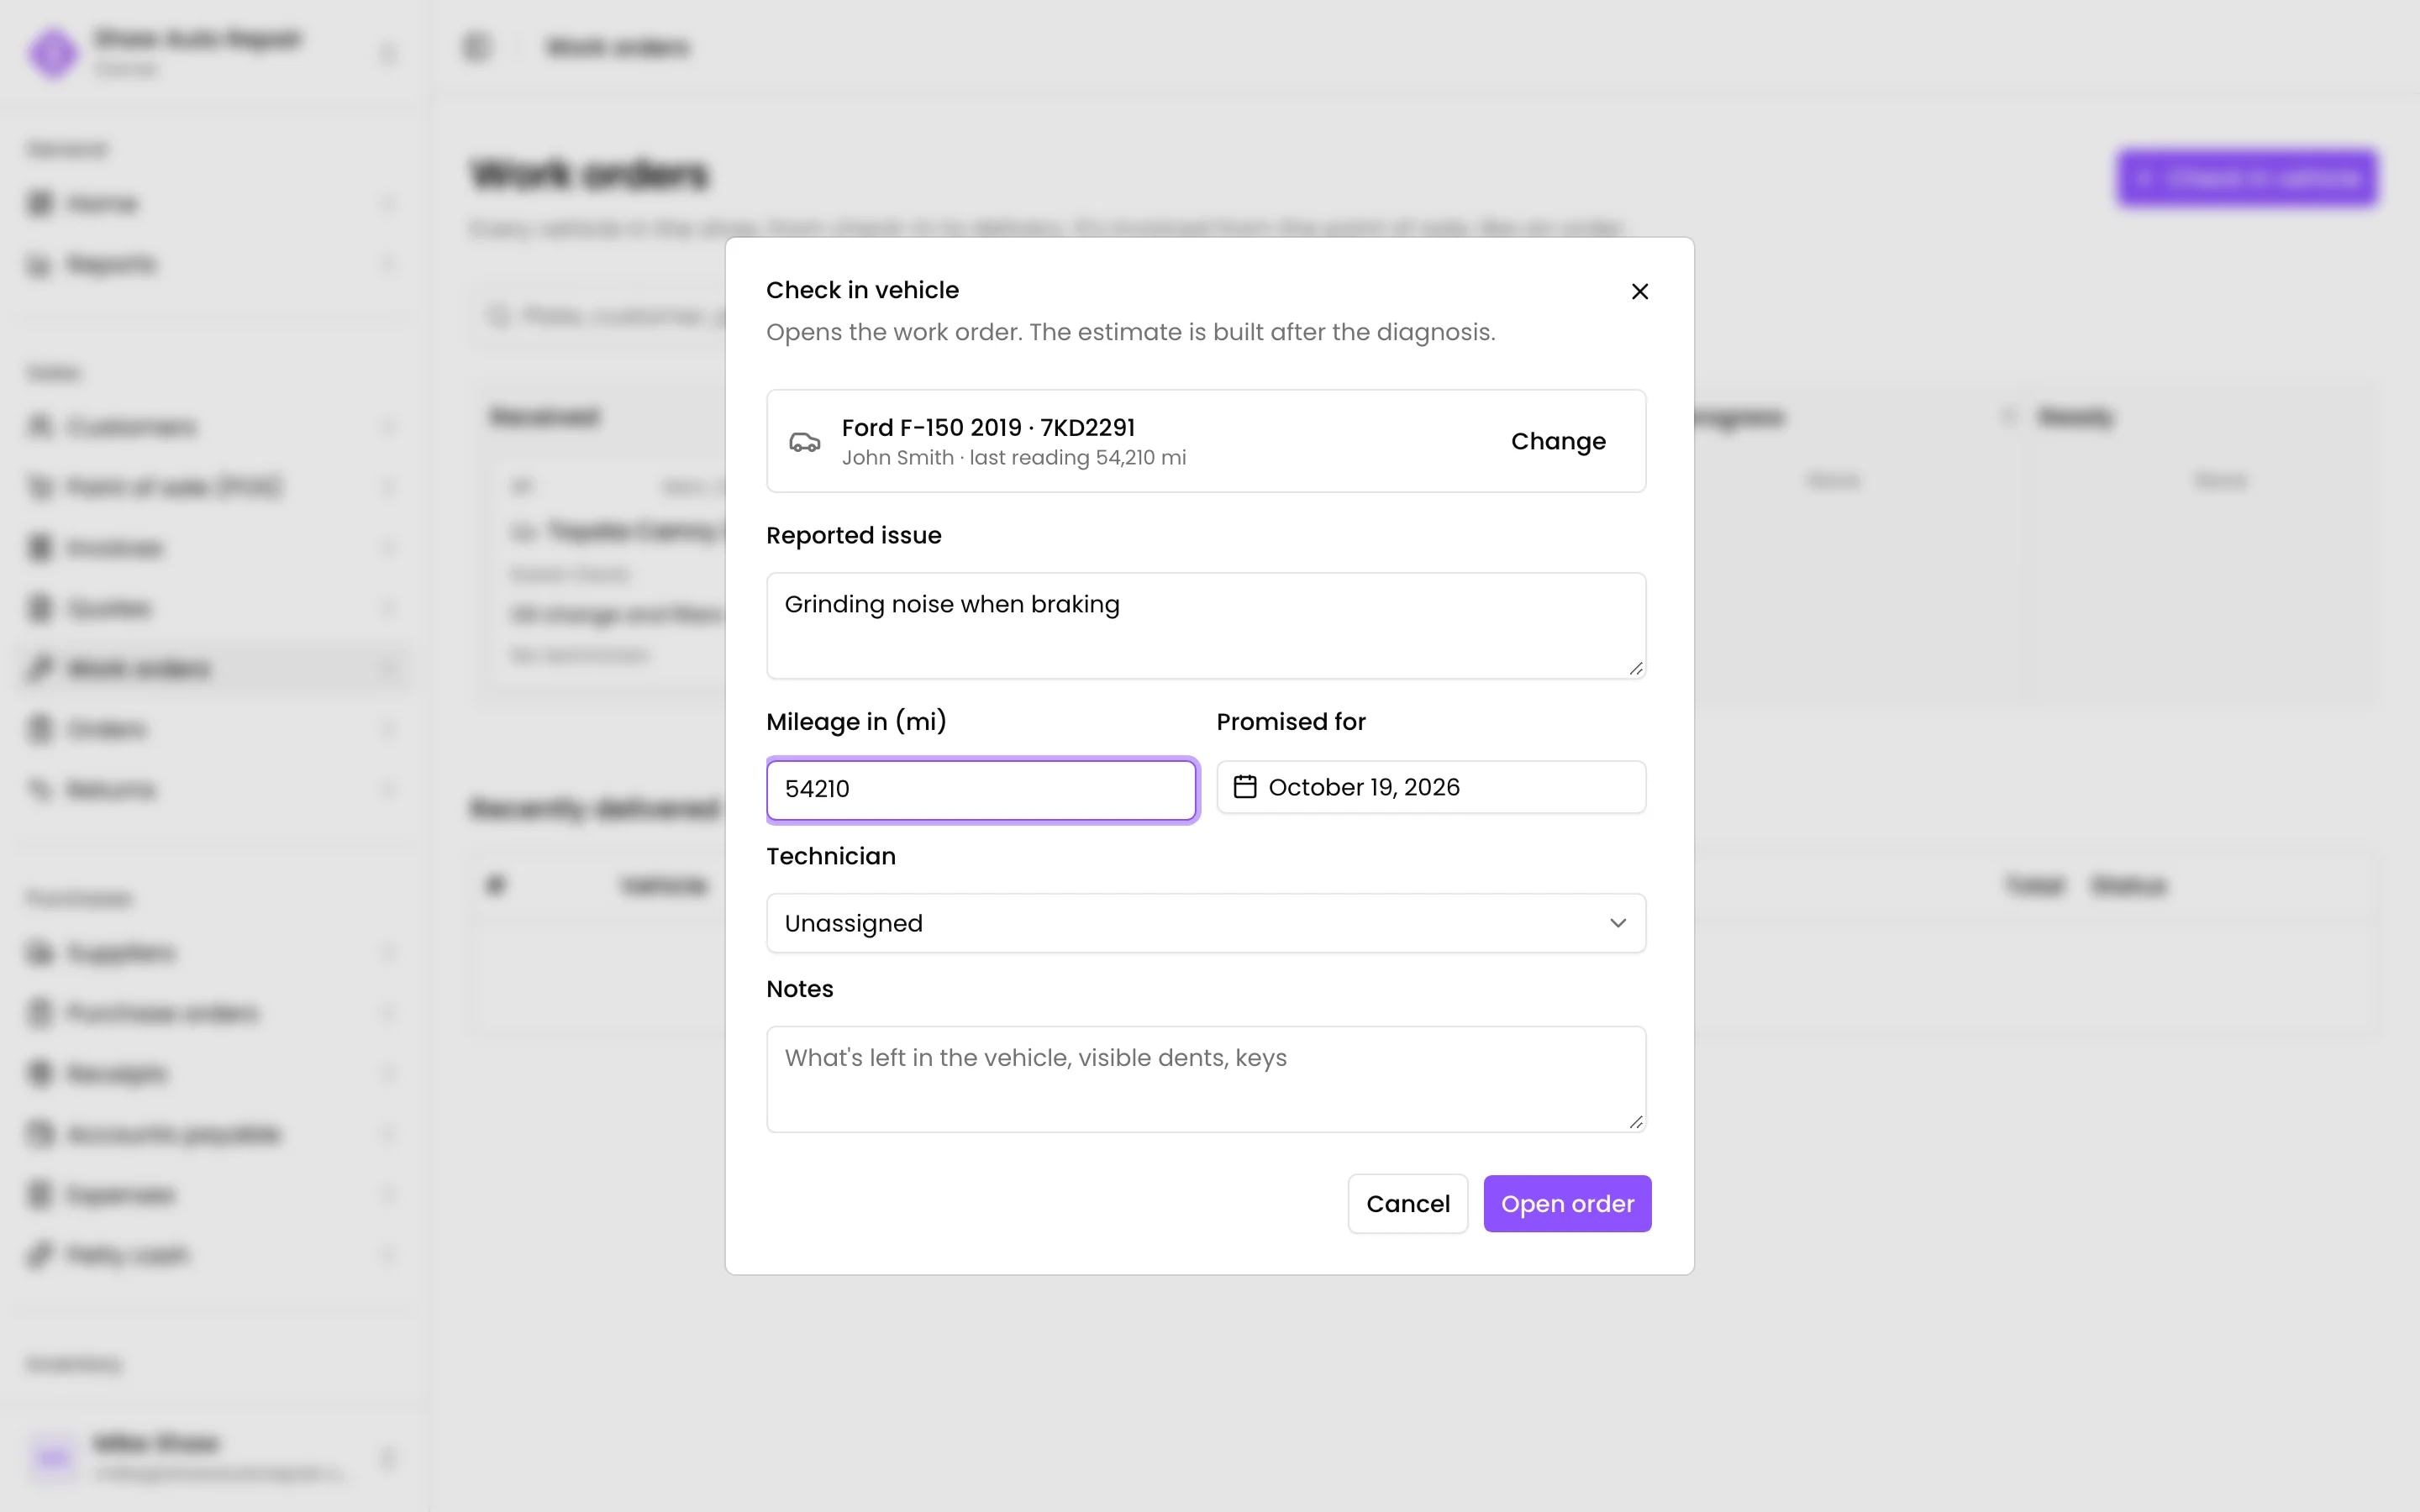Cancel the vehicle check-in
This screenshot has width=2420, height=1512.
click(1407, 1203)
